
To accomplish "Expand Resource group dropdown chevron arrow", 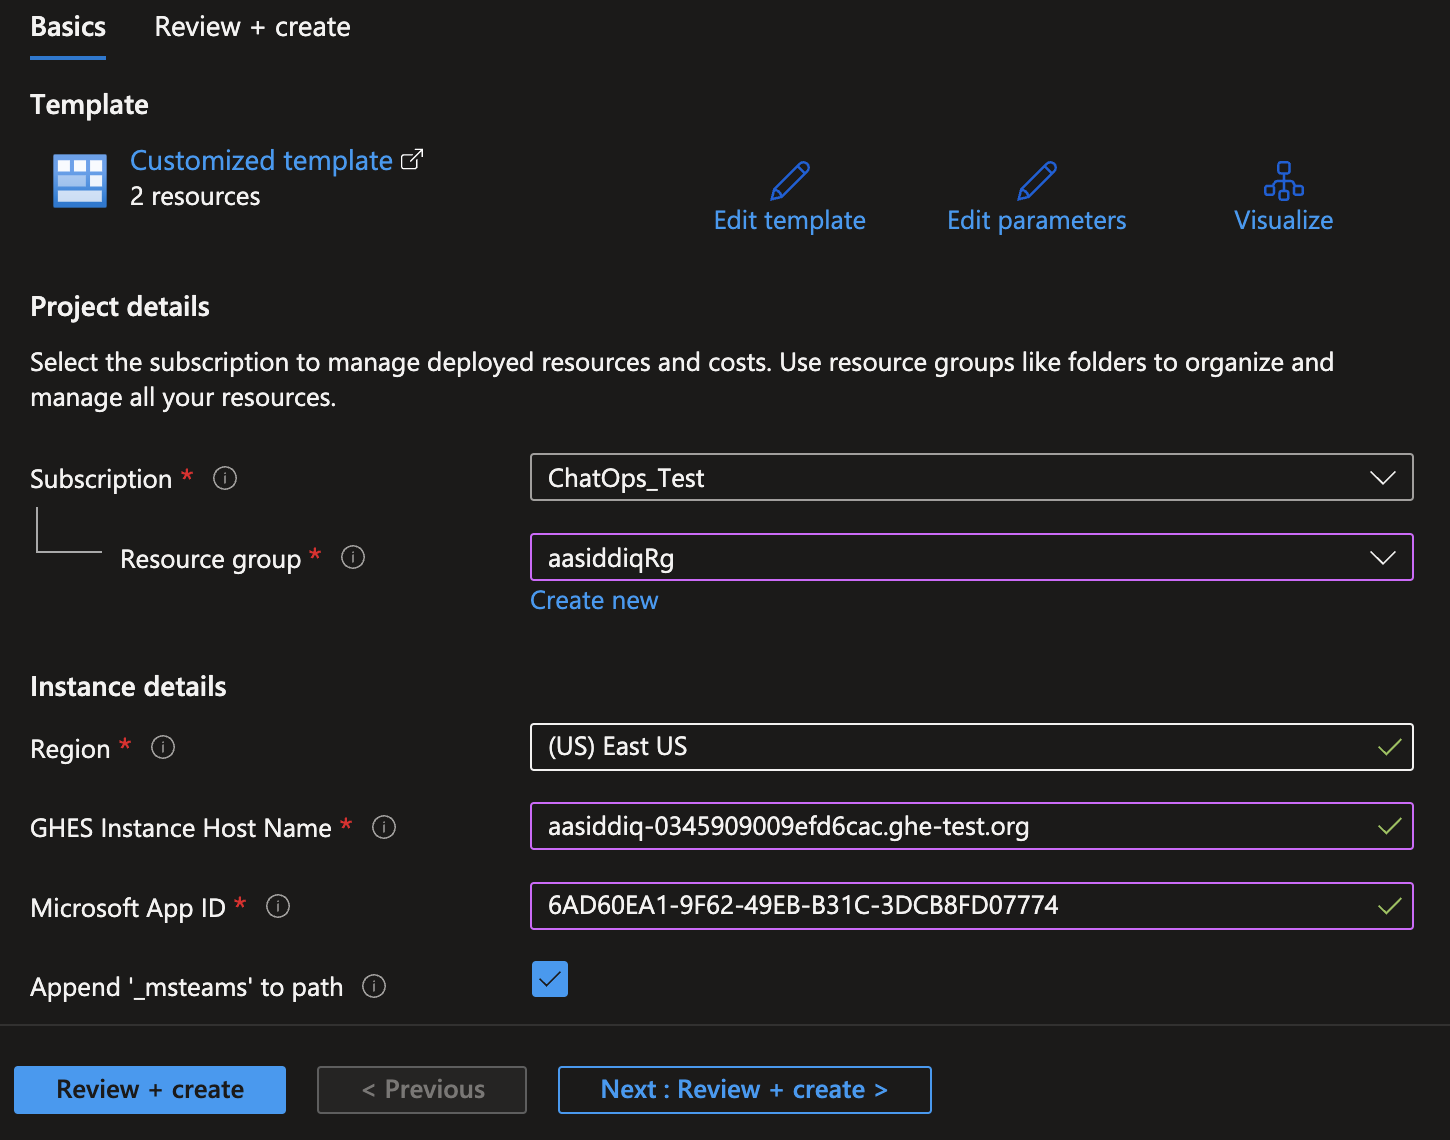I will coord(1383,558).
